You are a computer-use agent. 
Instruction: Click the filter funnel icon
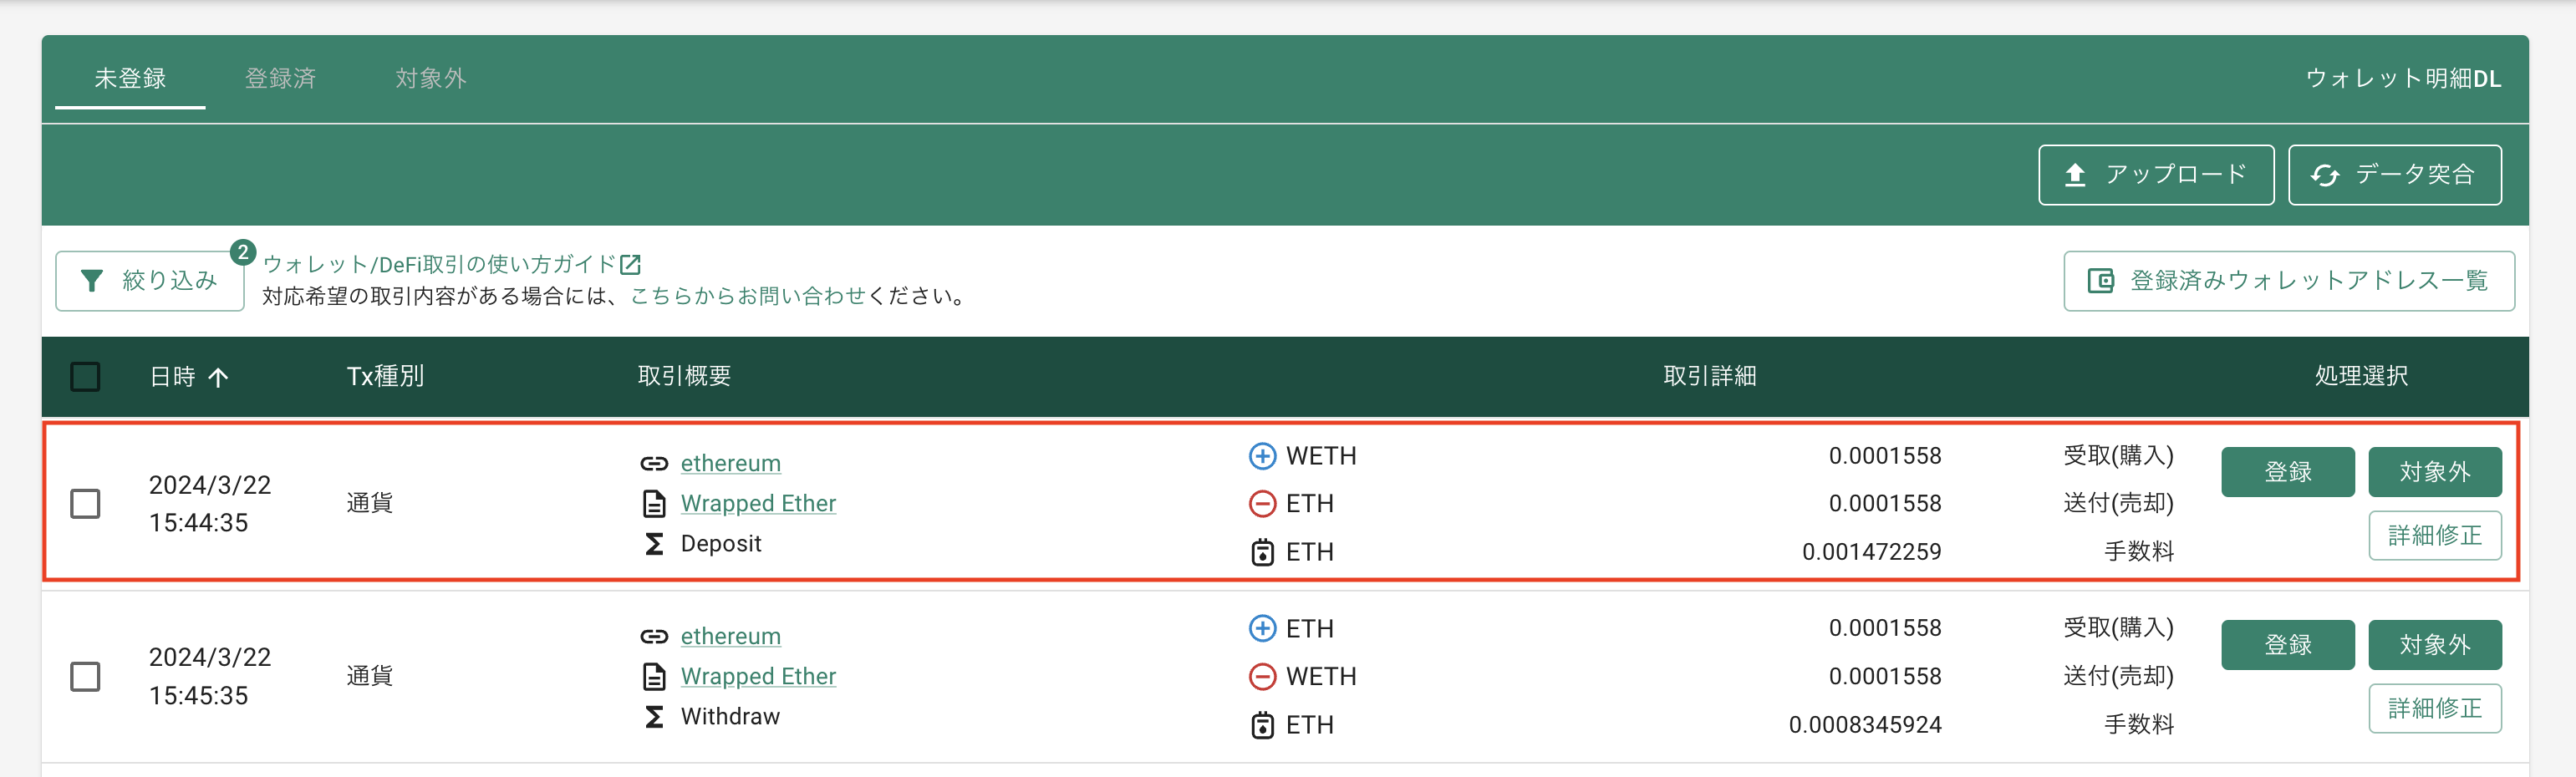tap(92, 281)
